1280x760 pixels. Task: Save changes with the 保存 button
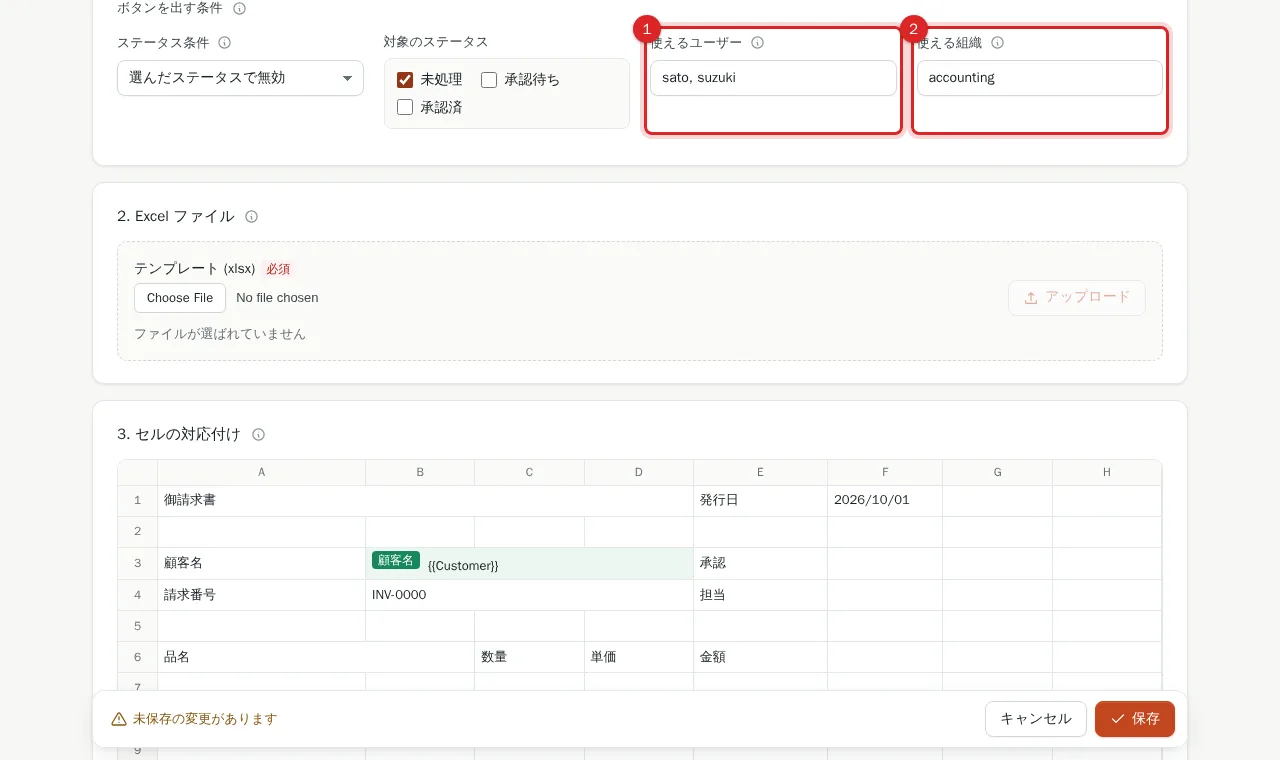[1135, 719]
